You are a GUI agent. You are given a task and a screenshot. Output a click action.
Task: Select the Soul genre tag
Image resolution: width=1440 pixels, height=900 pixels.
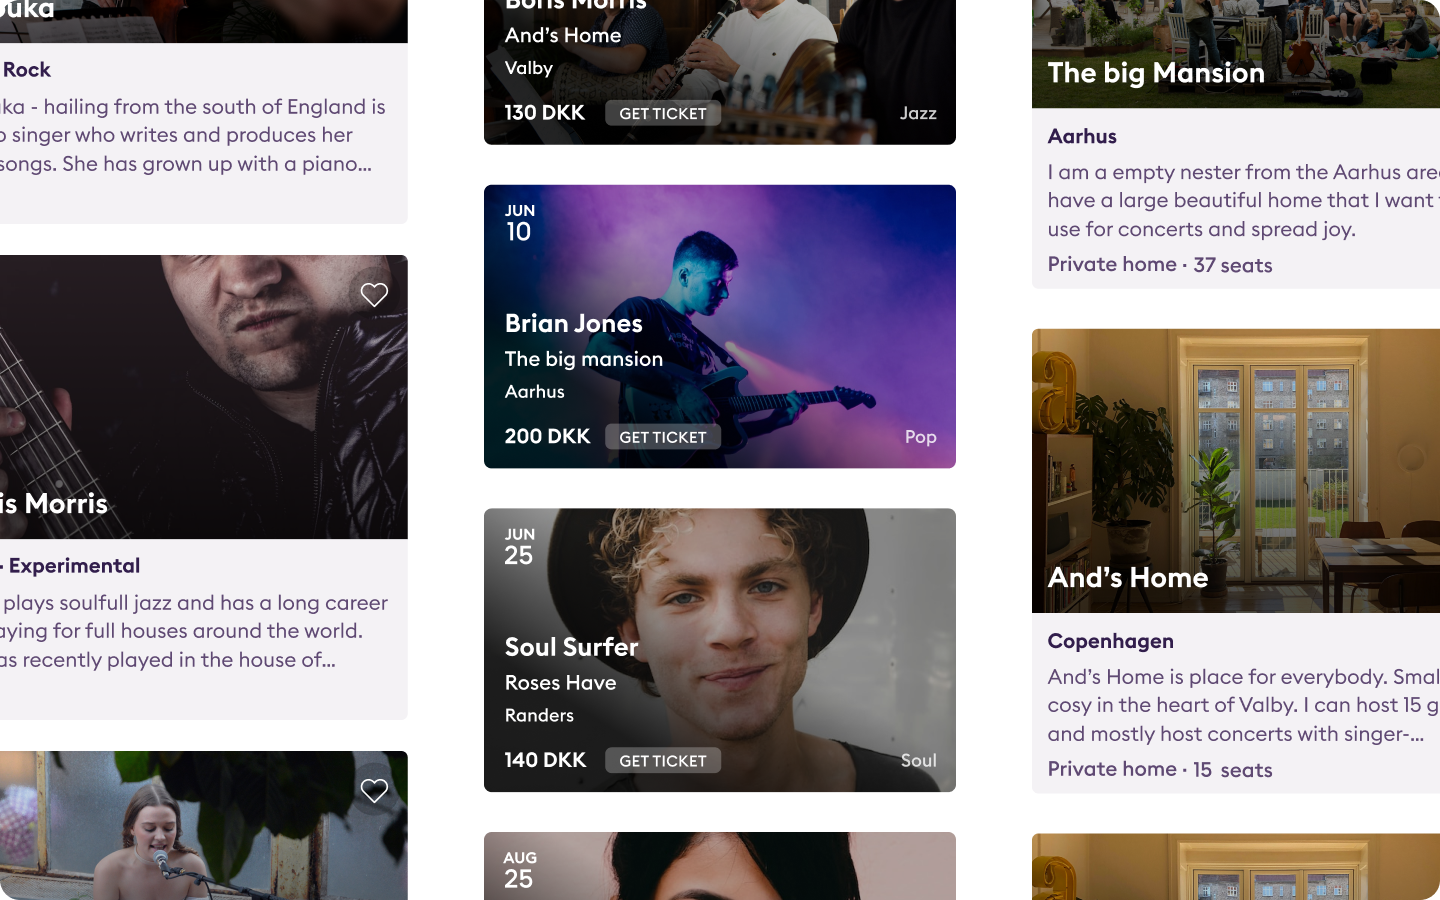(918, 760)
